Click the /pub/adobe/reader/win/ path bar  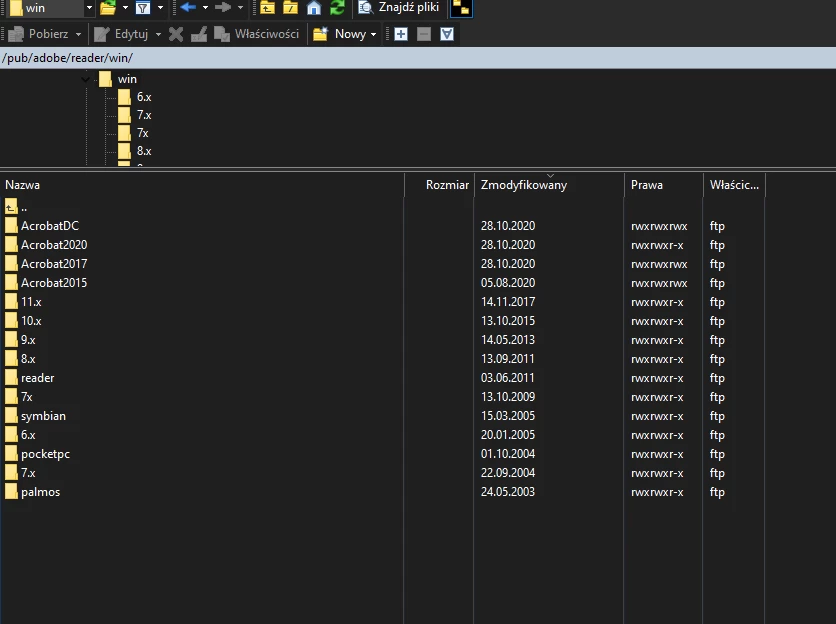click(418, 58)
